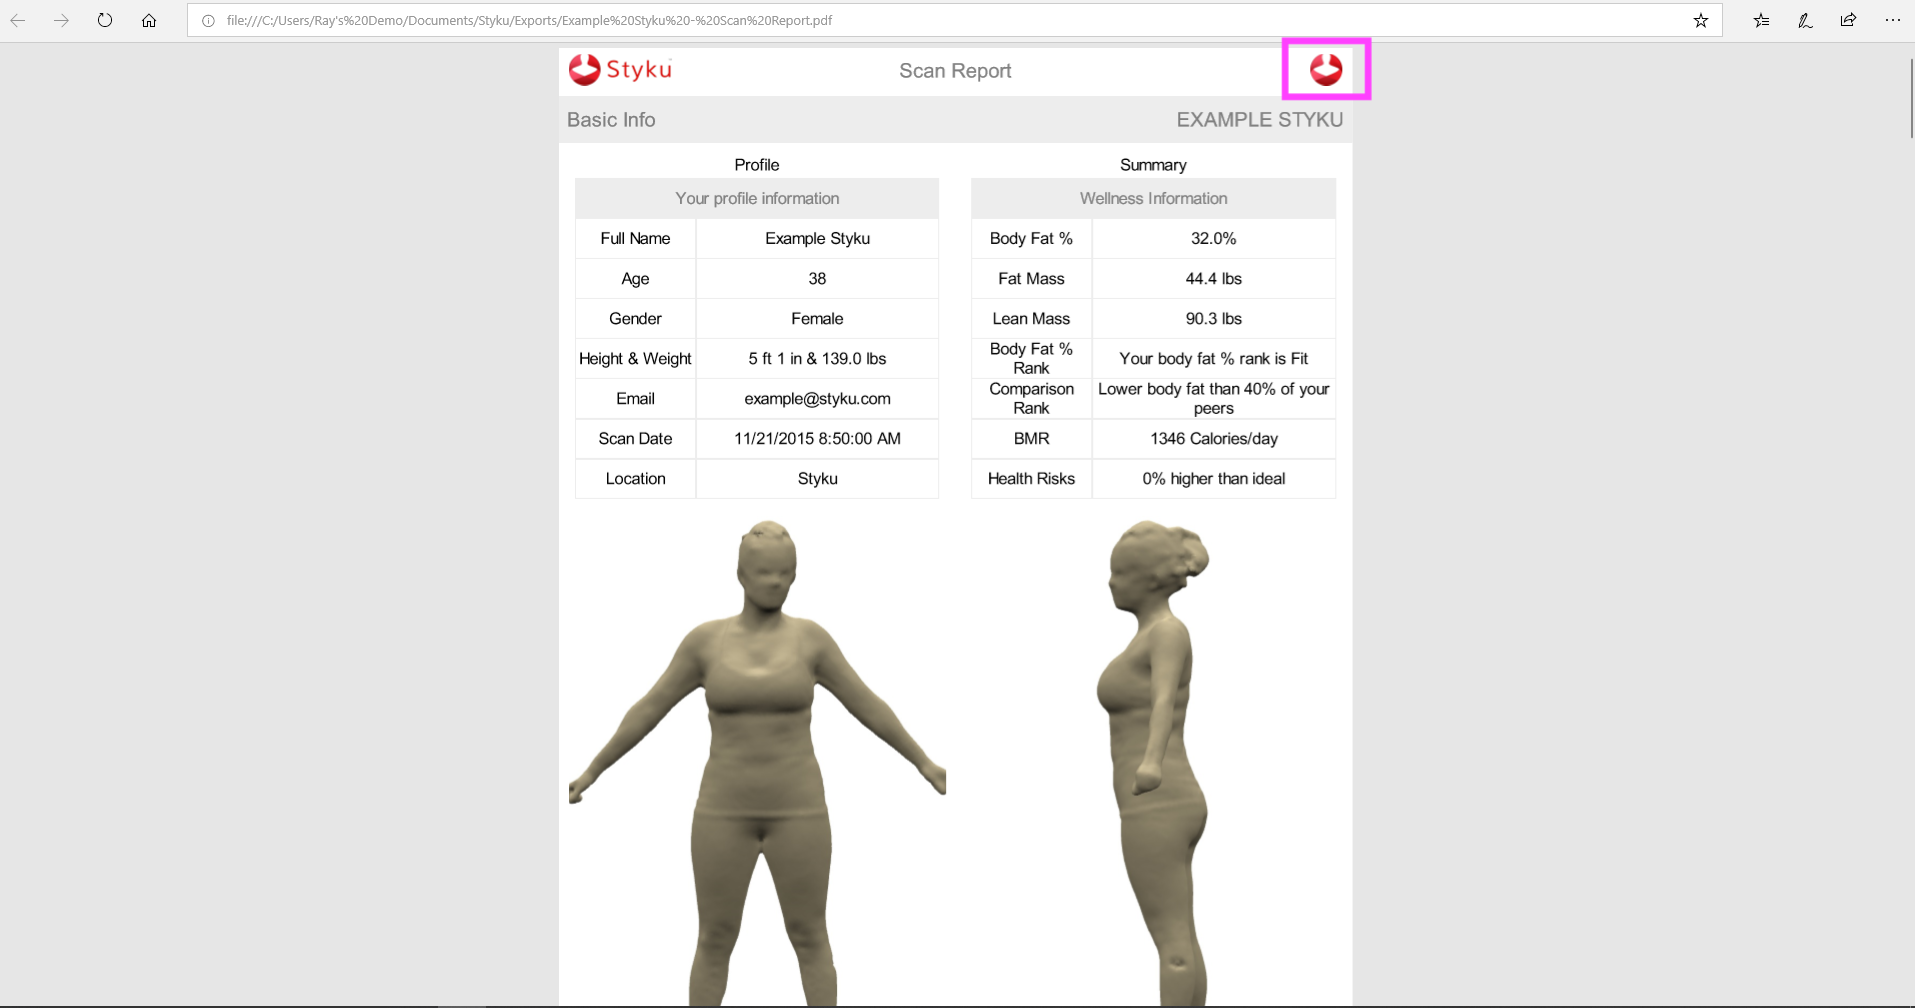The width and height of the screenshot is (1915, 1008).
Task: Click the browser Back arrow
Action: 18,20
